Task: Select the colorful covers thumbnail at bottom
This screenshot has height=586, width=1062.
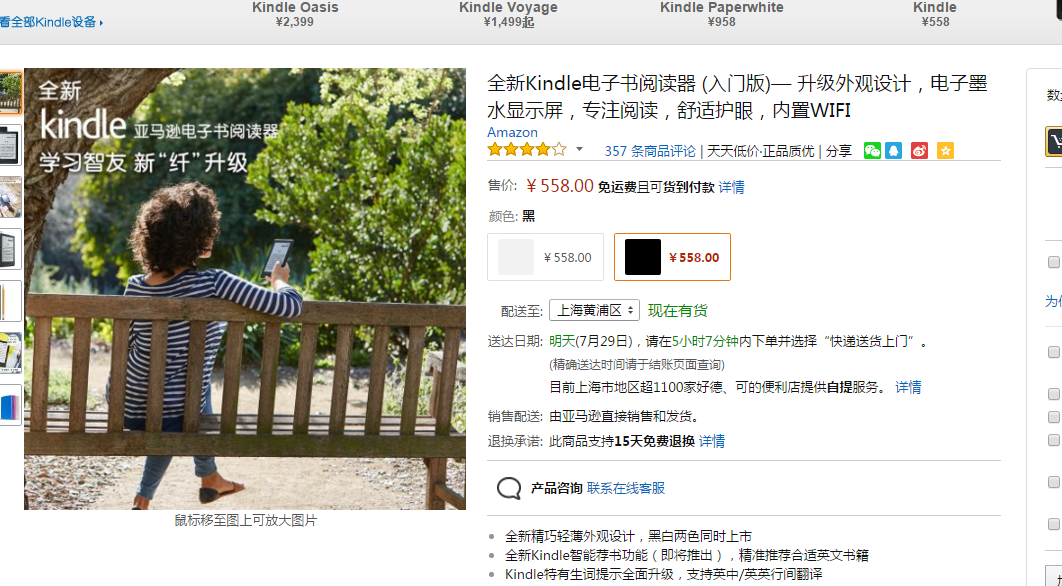Action: (10, 405)
